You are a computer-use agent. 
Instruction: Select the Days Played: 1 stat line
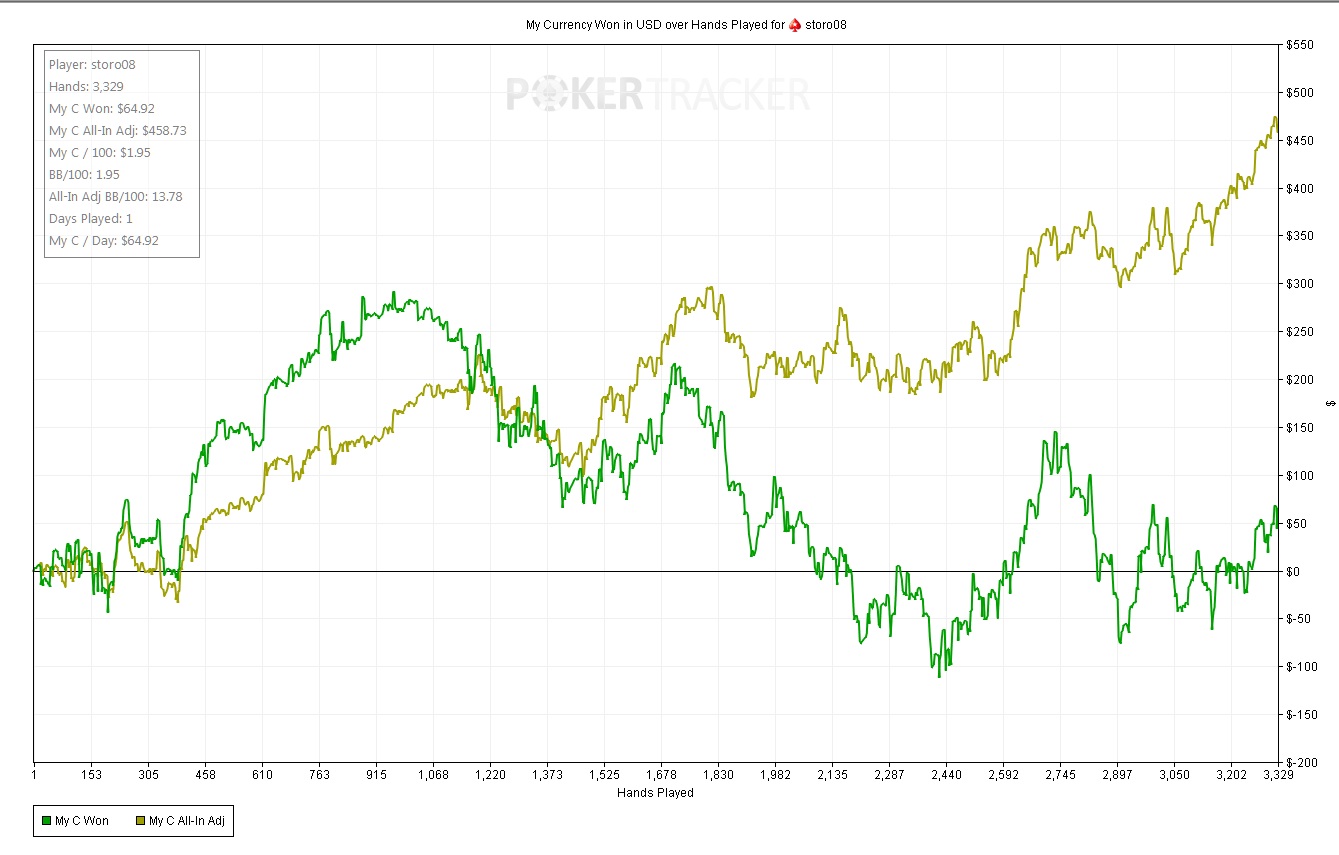[x=91, y=219]
